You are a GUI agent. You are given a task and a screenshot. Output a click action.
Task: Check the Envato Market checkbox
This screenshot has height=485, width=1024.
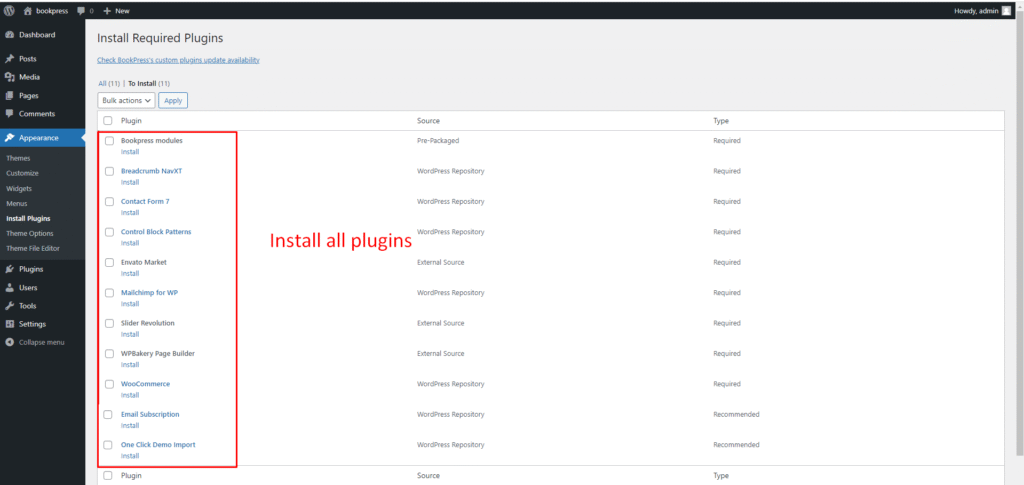click(x=109, y=262)
